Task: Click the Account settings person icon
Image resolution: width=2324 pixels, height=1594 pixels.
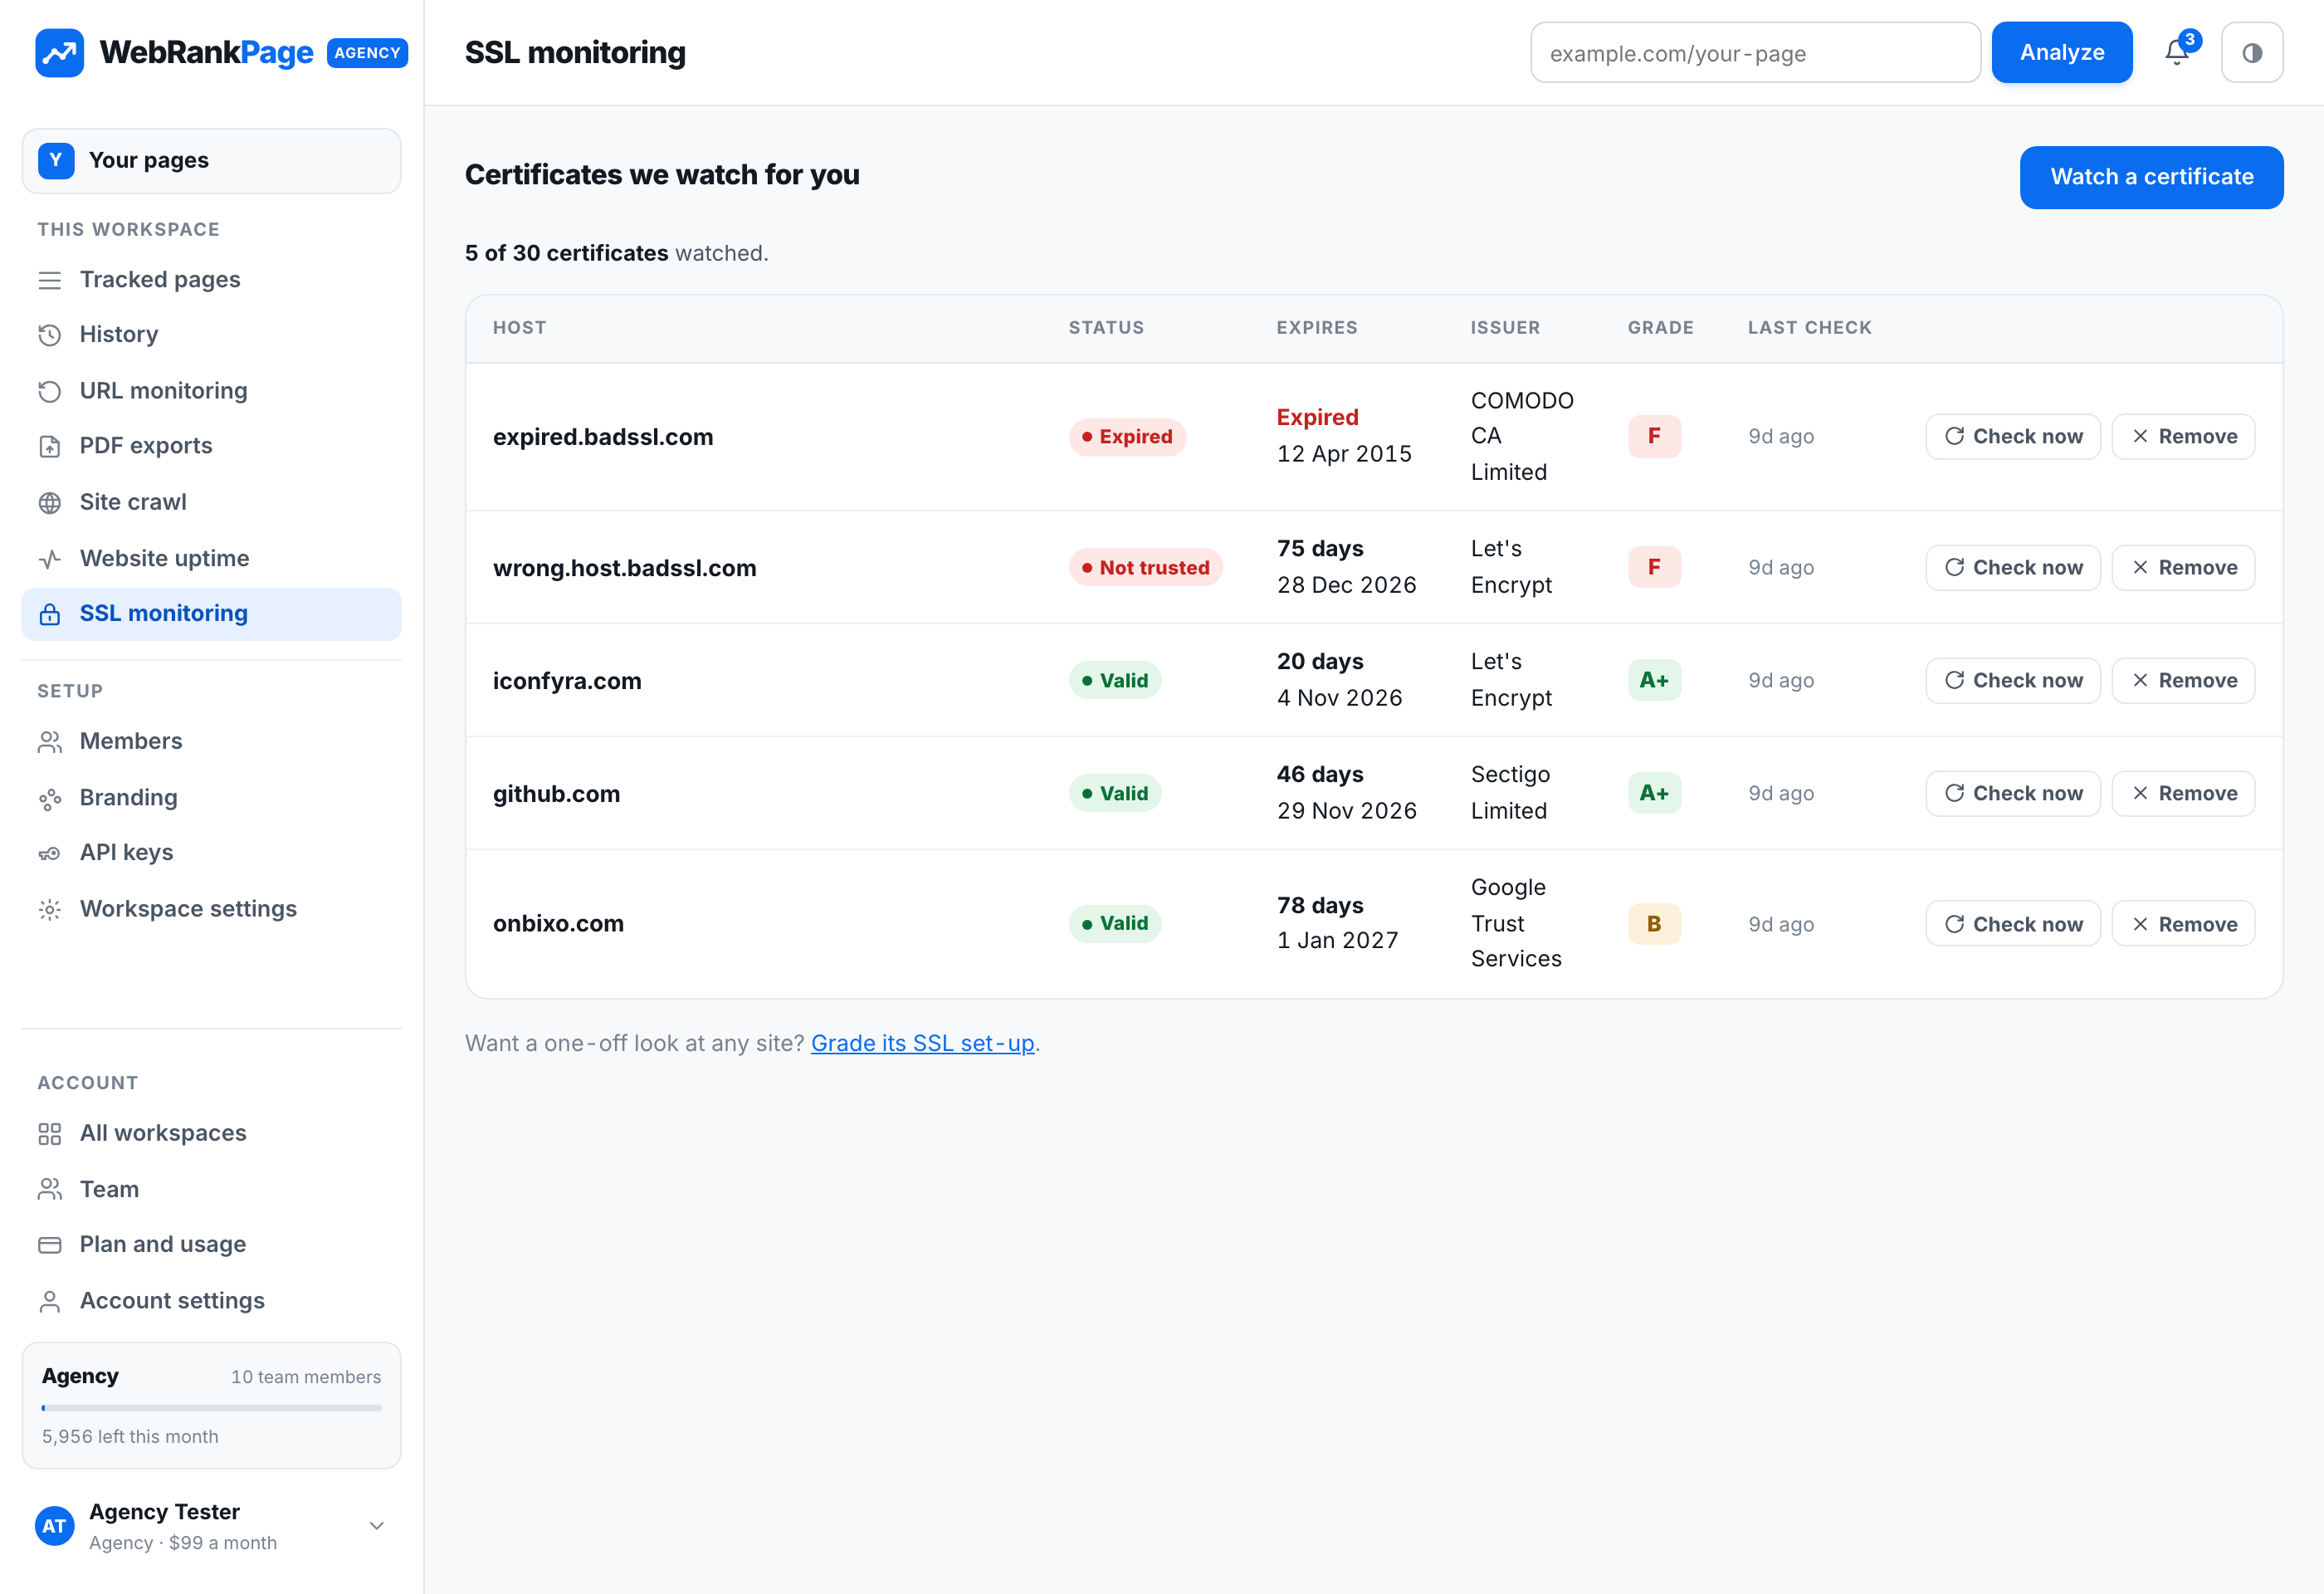Action: [49, 1301]
